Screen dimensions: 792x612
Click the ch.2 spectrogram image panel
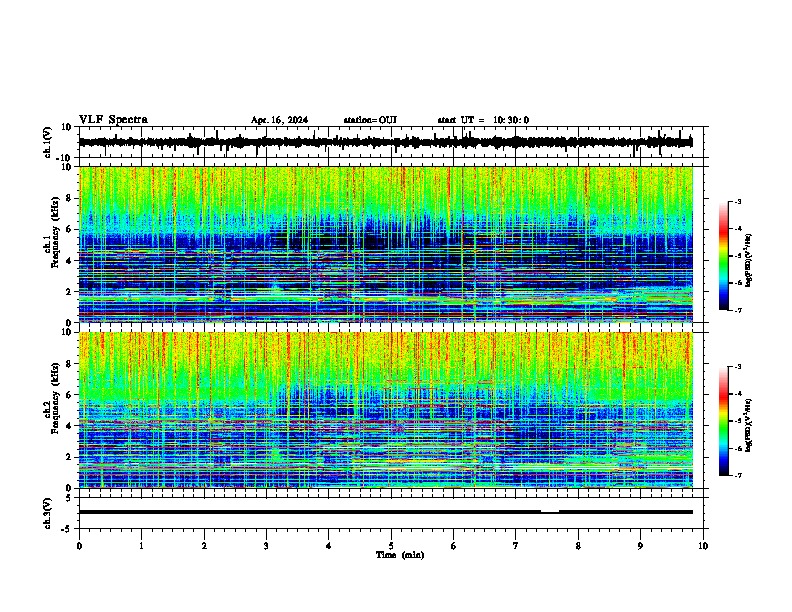(x=386, y=410)
